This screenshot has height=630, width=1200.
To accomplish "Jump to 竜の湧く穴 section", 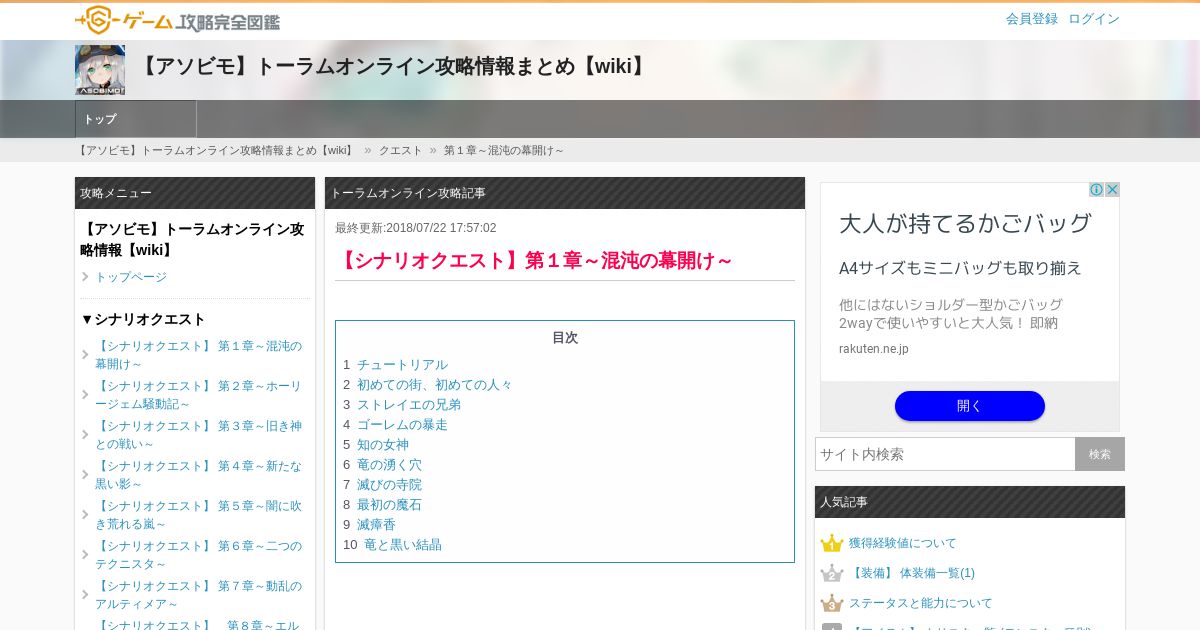I will point(389,465).
